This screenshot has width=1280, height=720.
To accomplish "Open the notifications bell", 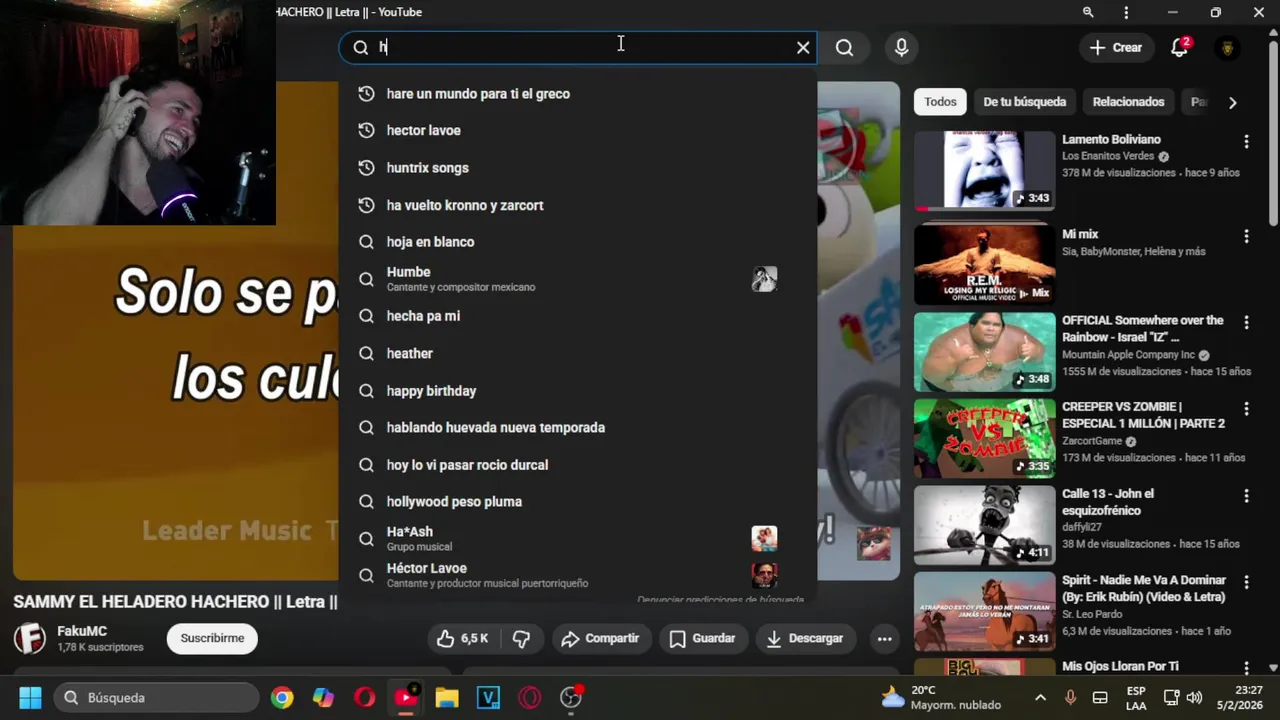I will pos(1180,47).
